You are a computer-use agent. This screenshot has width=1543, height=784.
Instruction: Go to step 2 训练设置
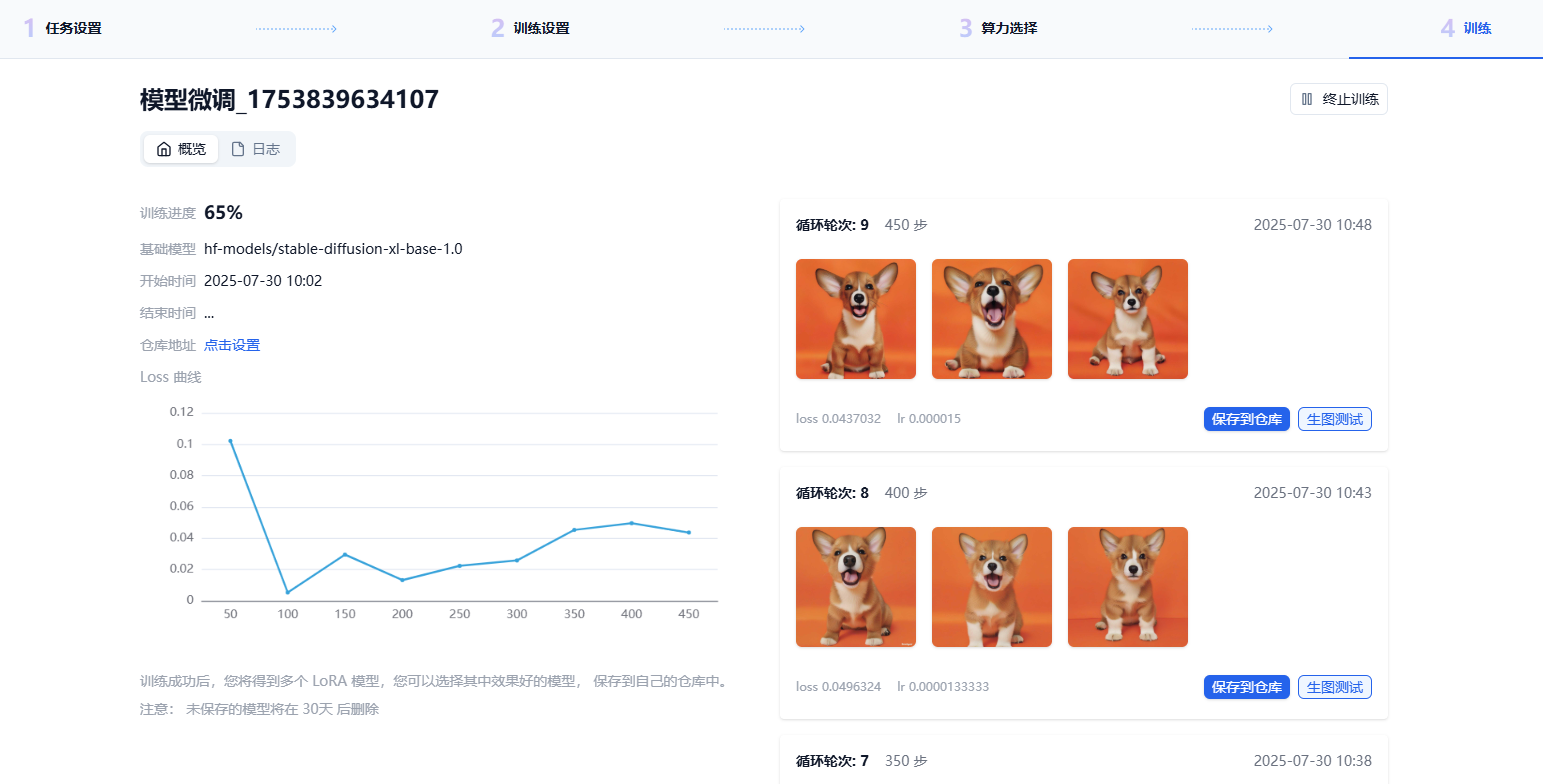[x=530, y=28]
